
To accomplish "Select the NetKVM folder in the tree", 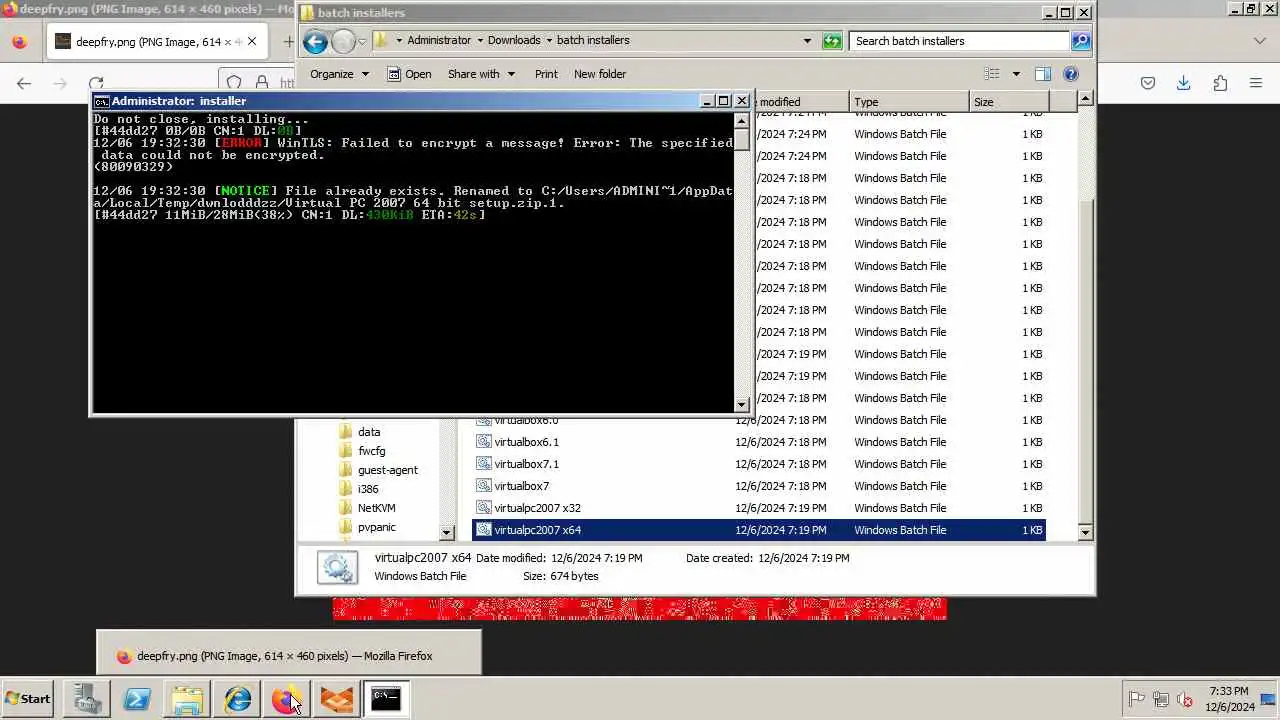I will click(377, 508).
